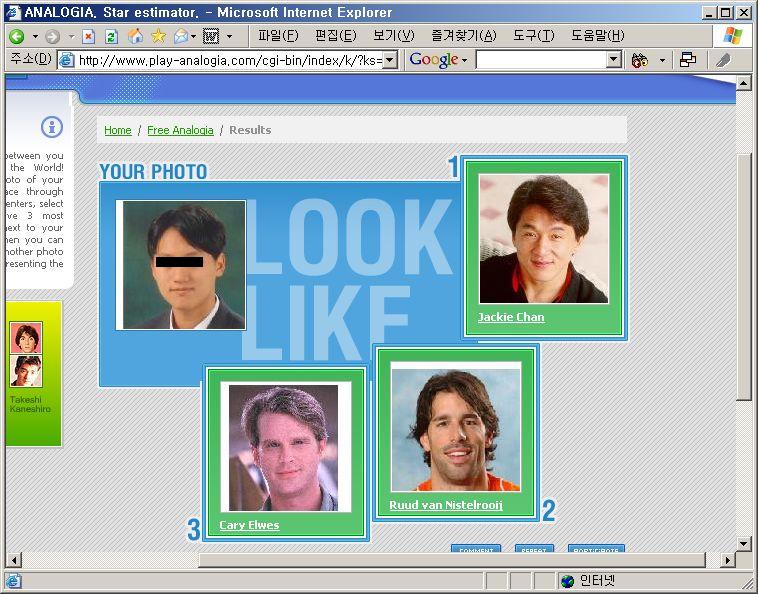Click the Results breadcrumb text

coord(250,130)
